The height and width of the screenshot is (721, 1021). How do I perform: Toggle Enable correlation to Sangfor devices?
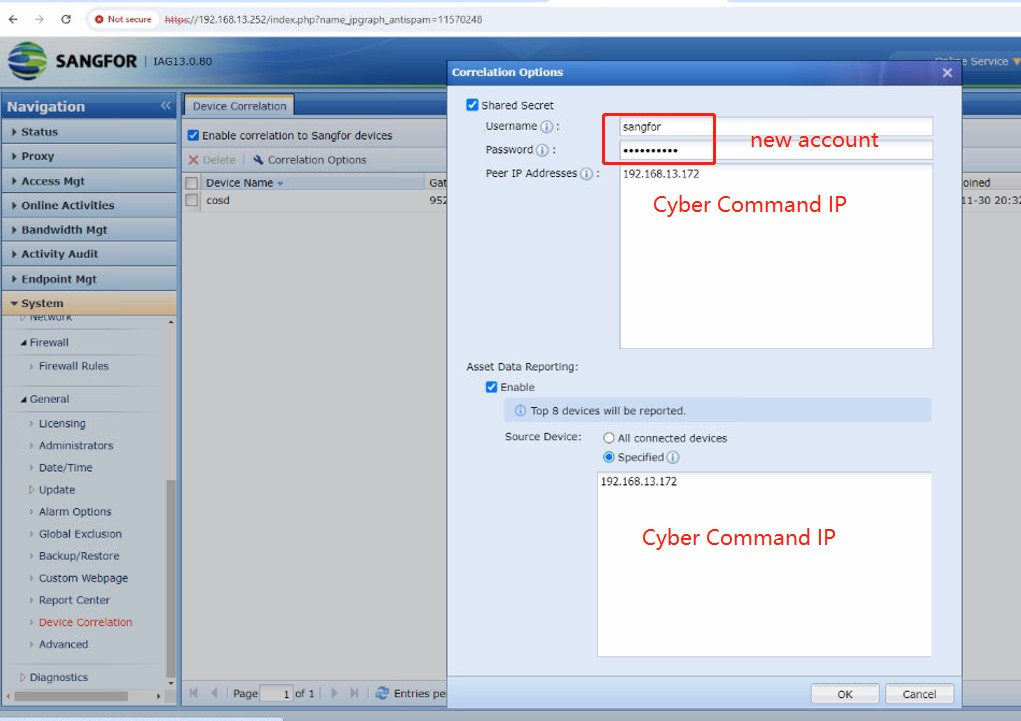193,135
